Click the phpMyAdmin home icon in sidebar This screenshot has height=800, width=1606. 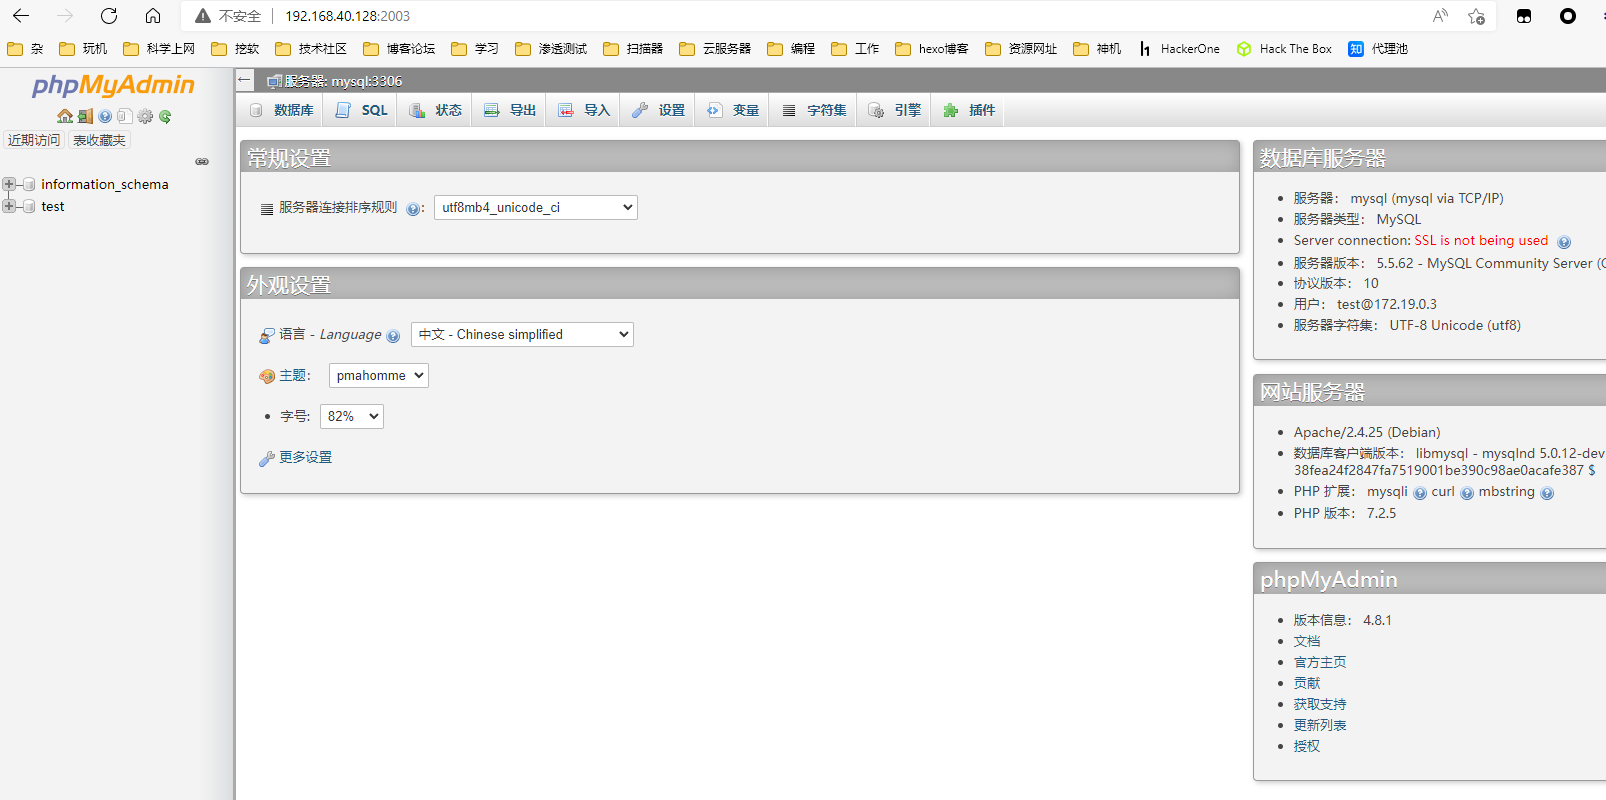pos(65,117)
